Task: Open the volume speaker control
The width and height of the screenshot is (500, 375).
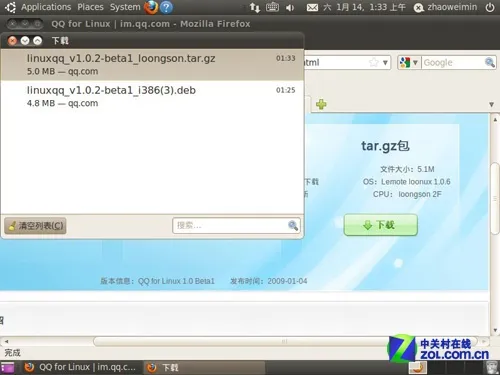Action: tap(290, 8)
